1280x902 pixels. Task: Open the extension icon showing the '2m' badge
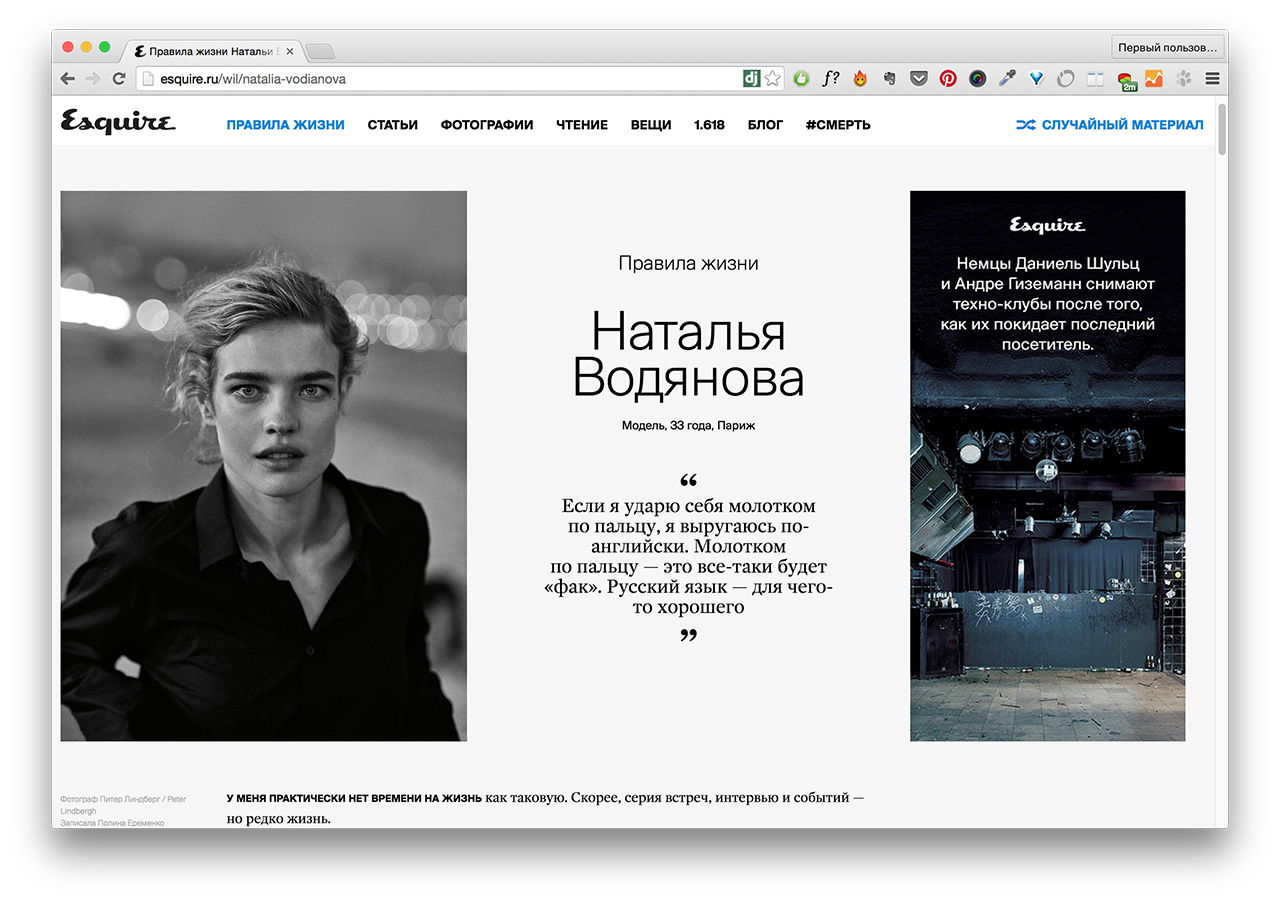[1126, 80]
